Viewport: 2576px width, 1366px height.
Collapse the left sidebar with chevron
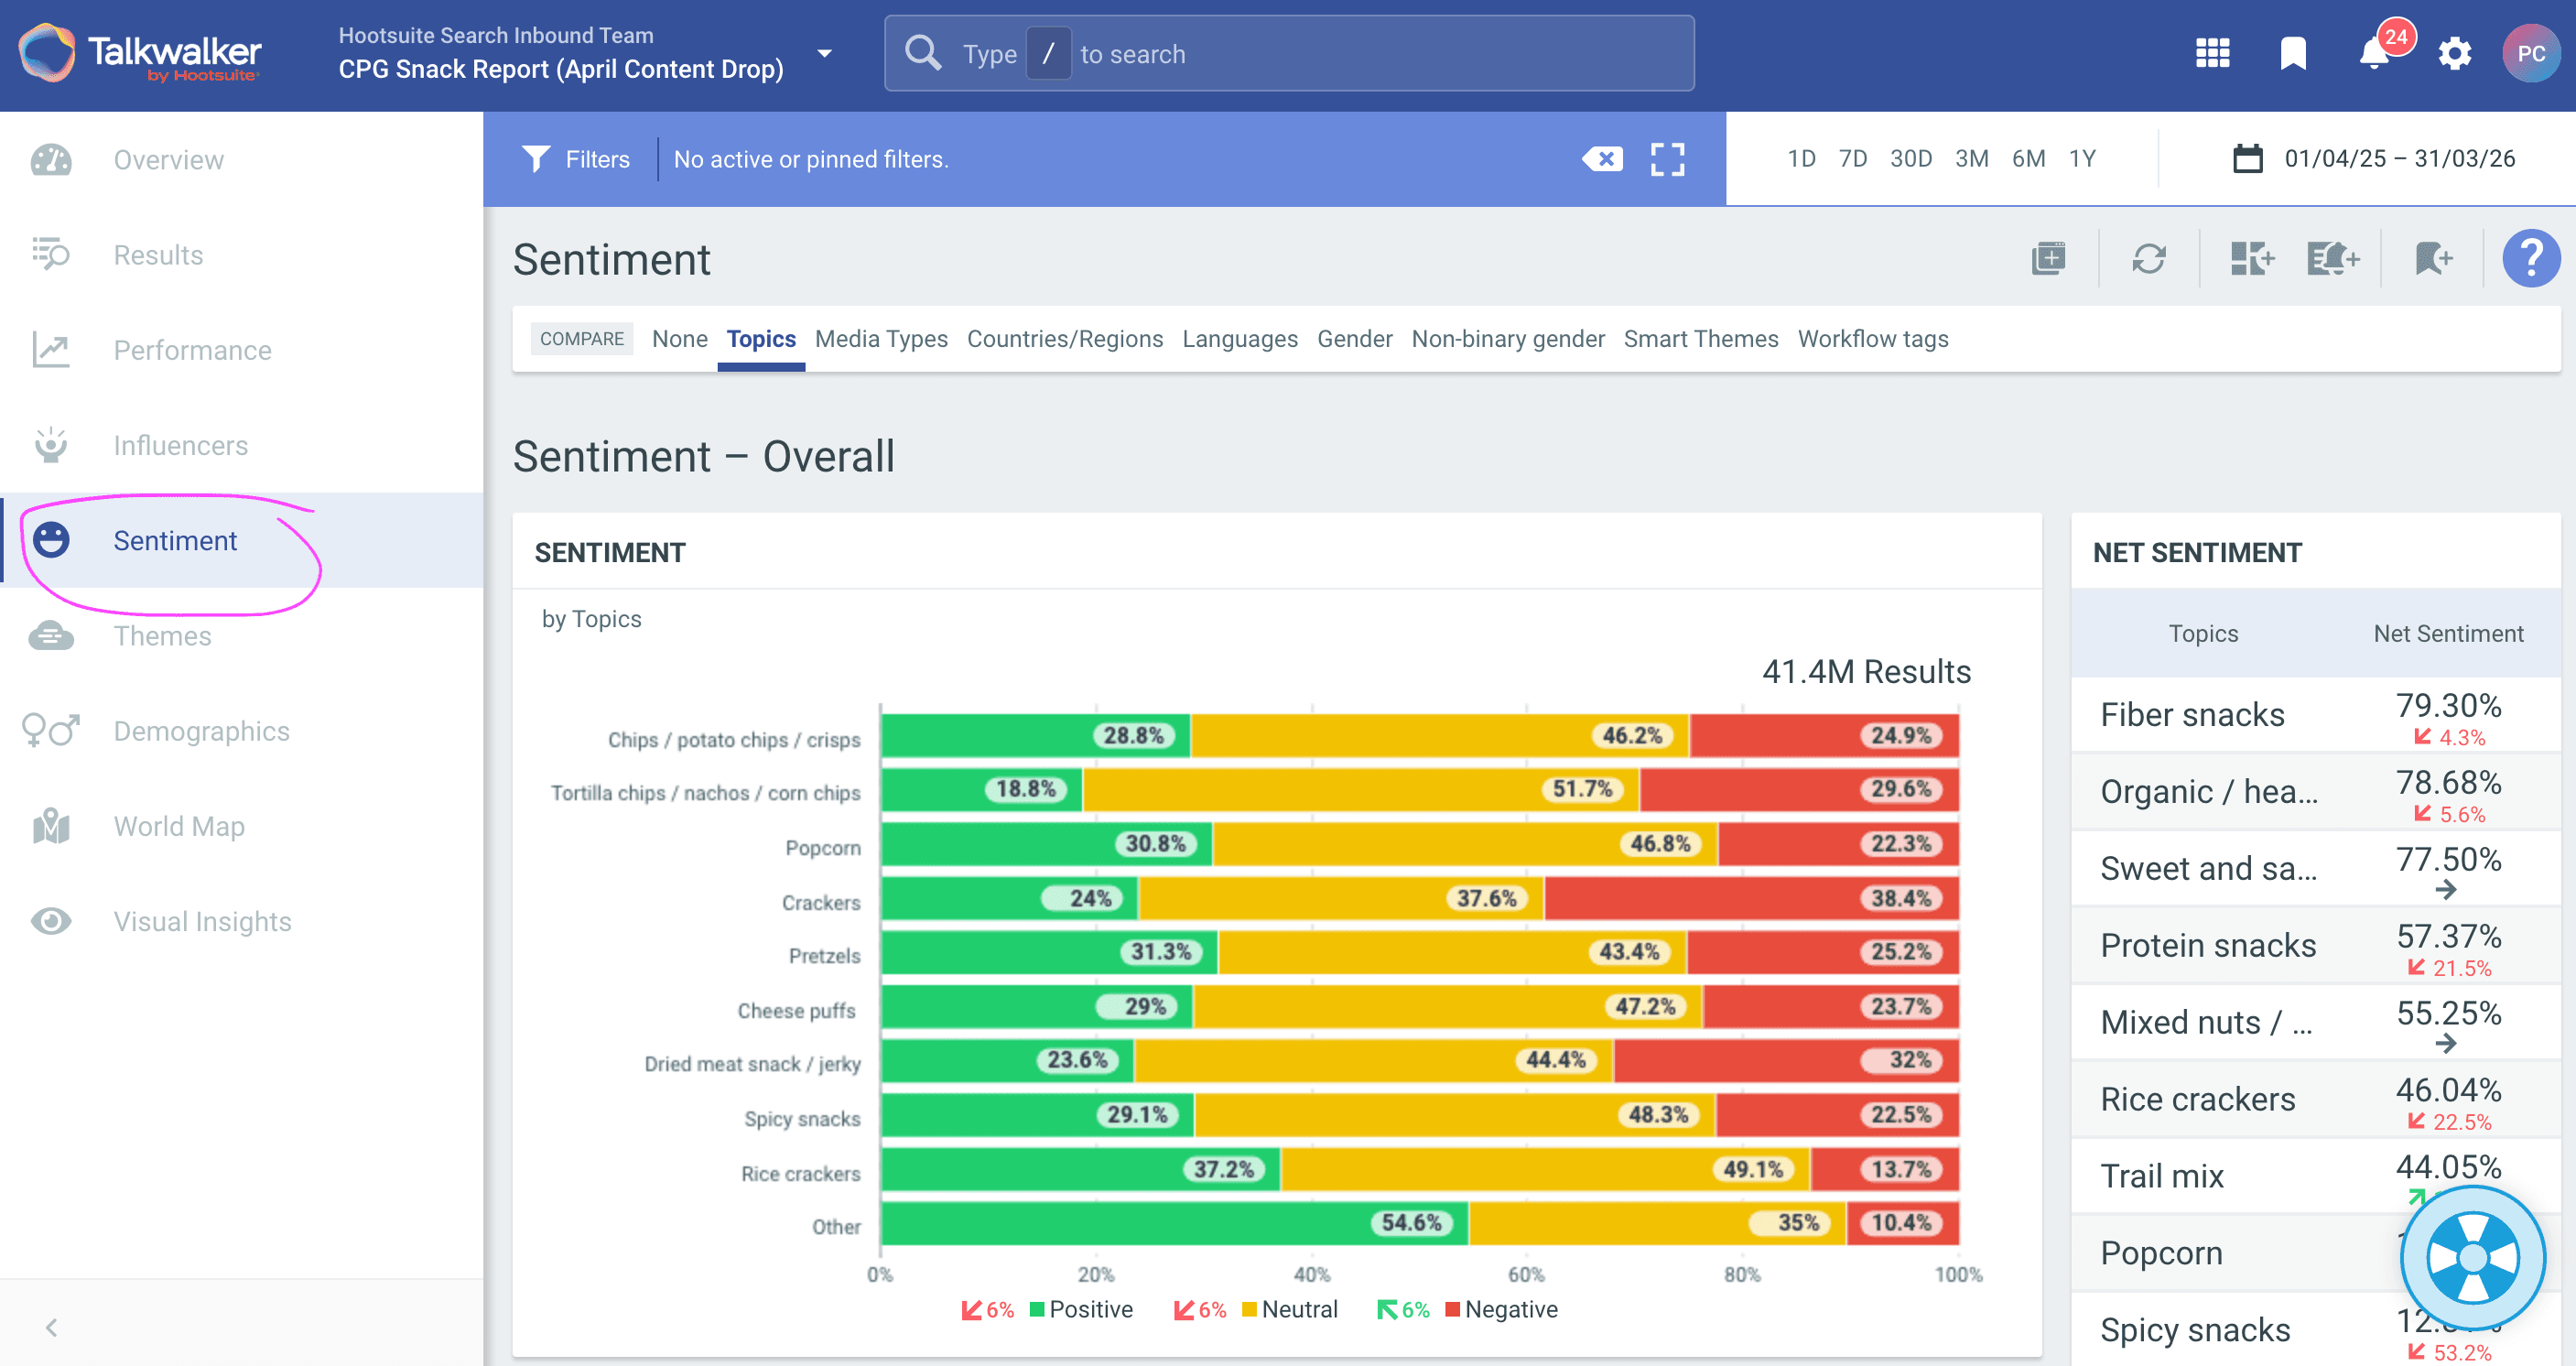click(52, 1327)
